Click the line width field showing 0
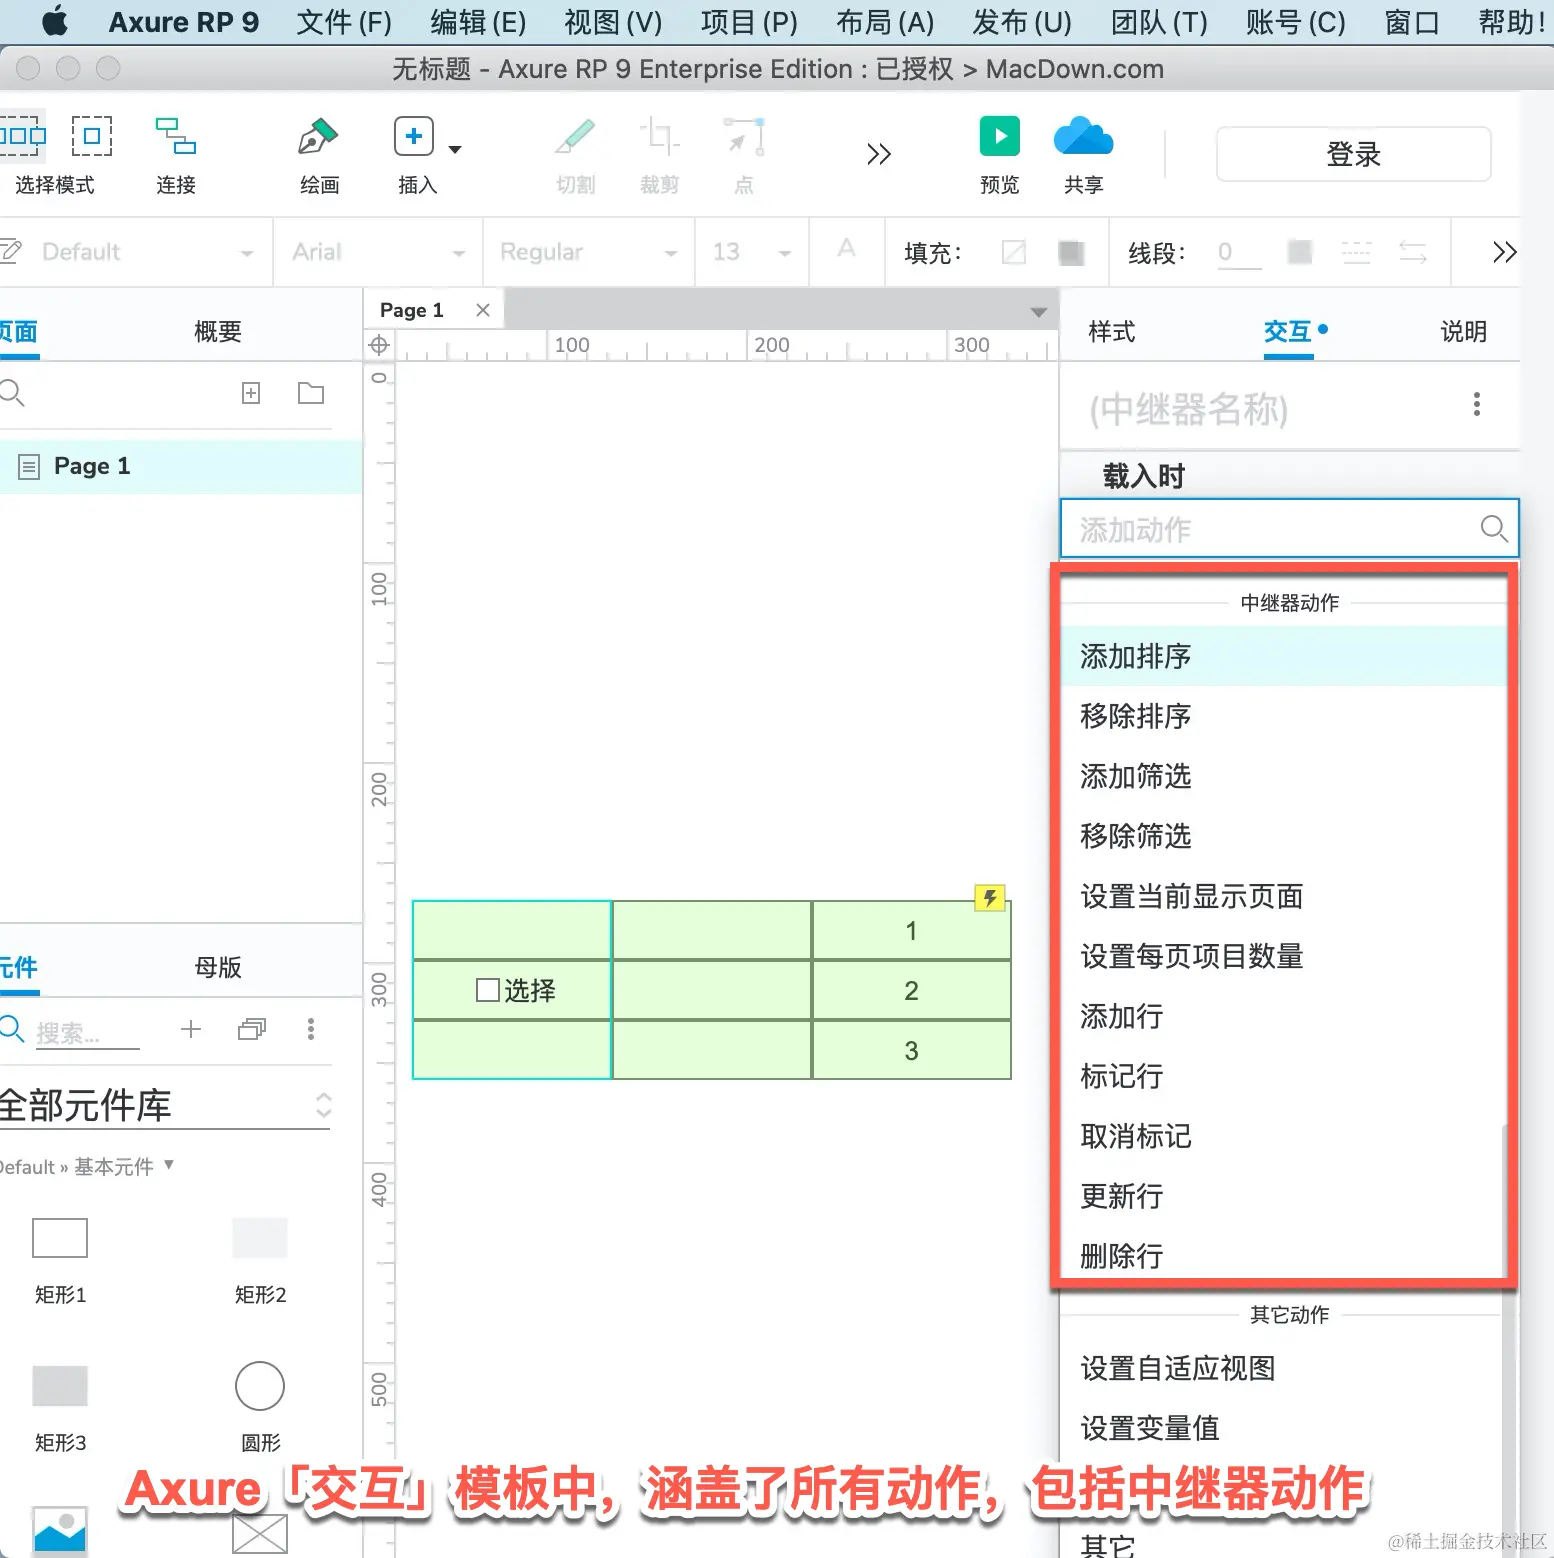 1239,252
